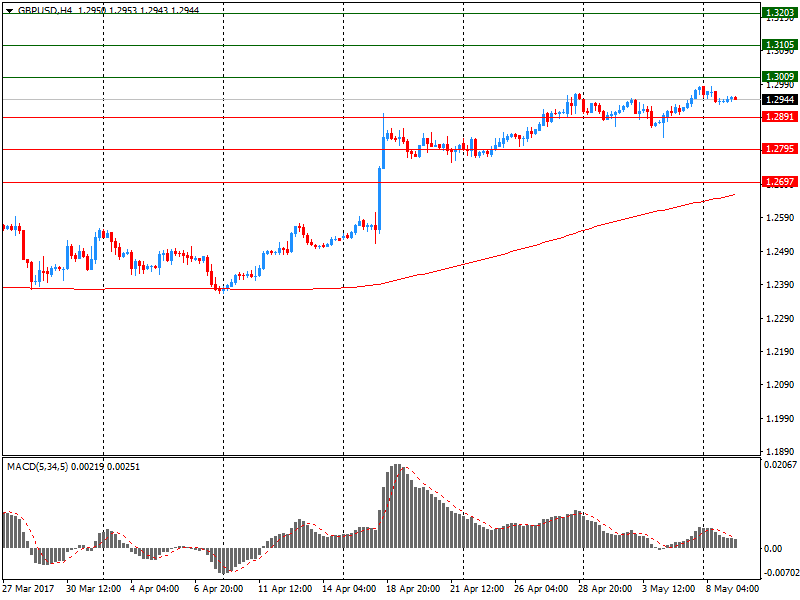
Task: Click the GBPUSD,H4 chart title text
Action: point(45,10)
